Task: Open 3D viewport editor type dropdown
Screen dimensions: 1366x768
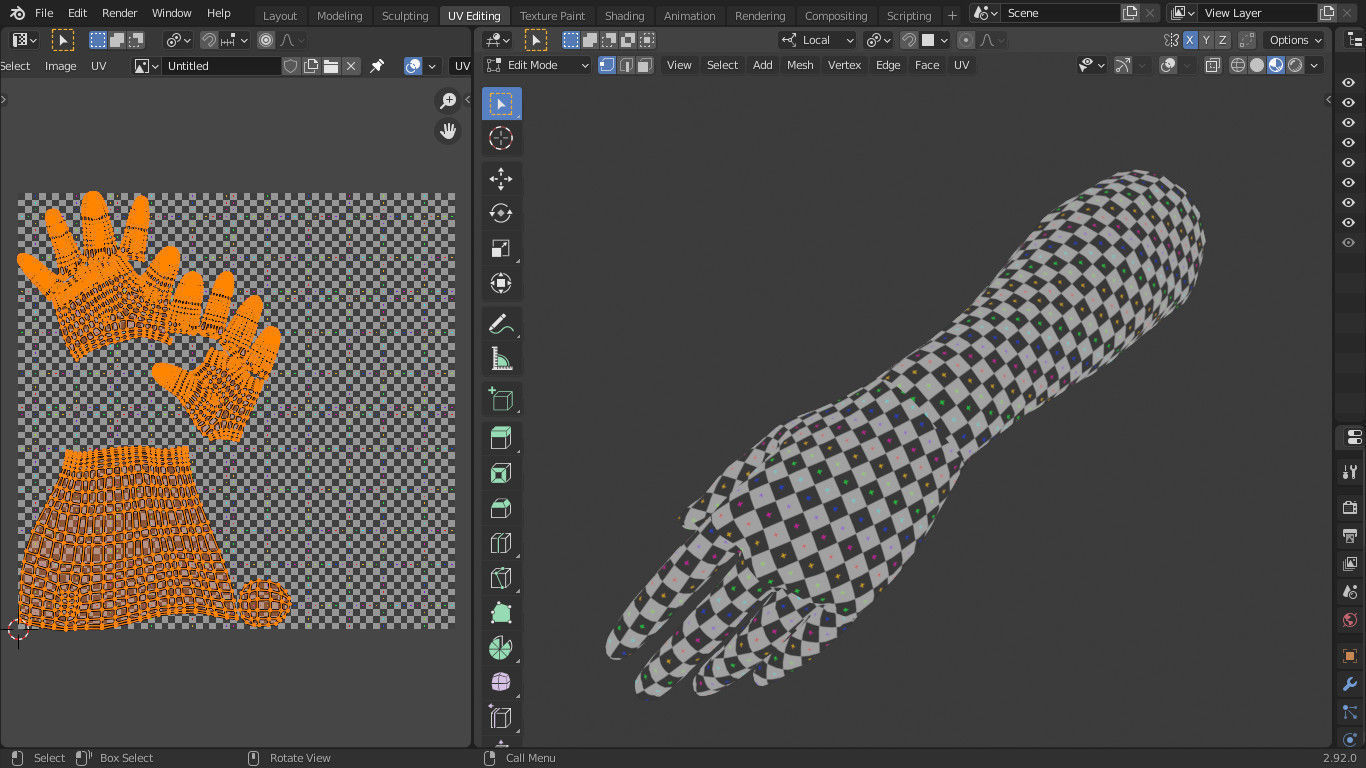Action: pos(497,40)
